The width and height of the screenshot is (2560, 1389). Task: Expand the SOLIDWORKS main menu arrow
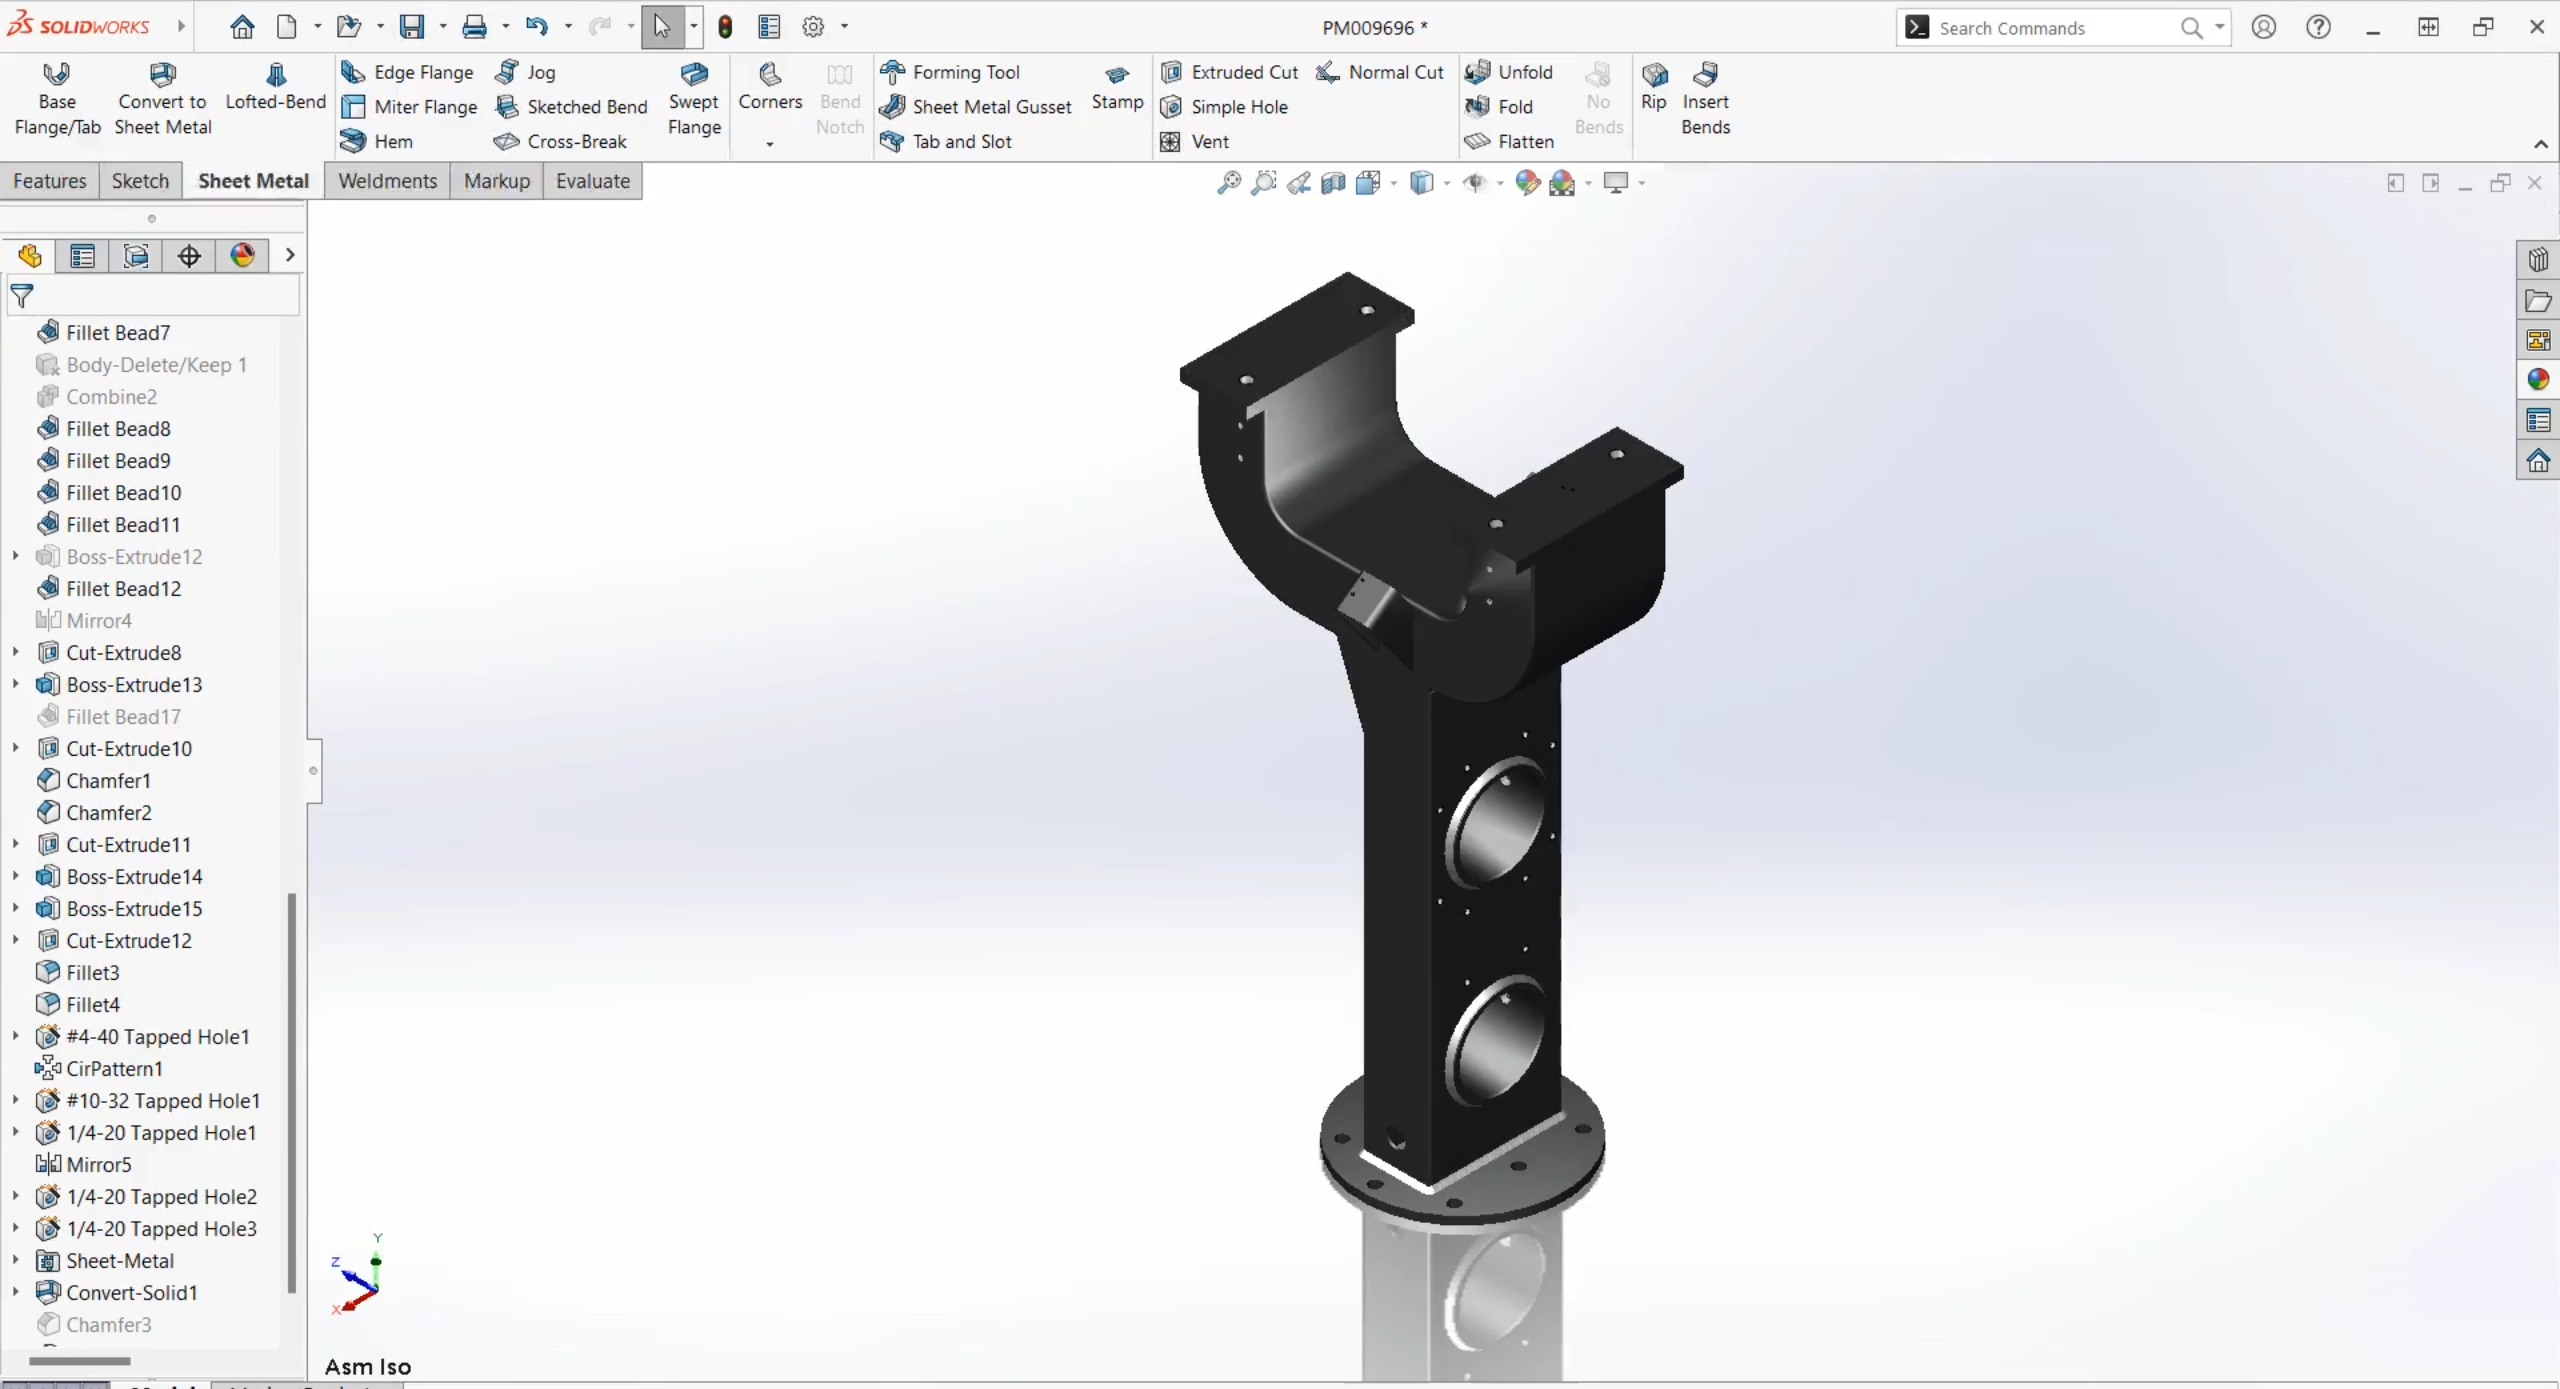coord(181,26)
